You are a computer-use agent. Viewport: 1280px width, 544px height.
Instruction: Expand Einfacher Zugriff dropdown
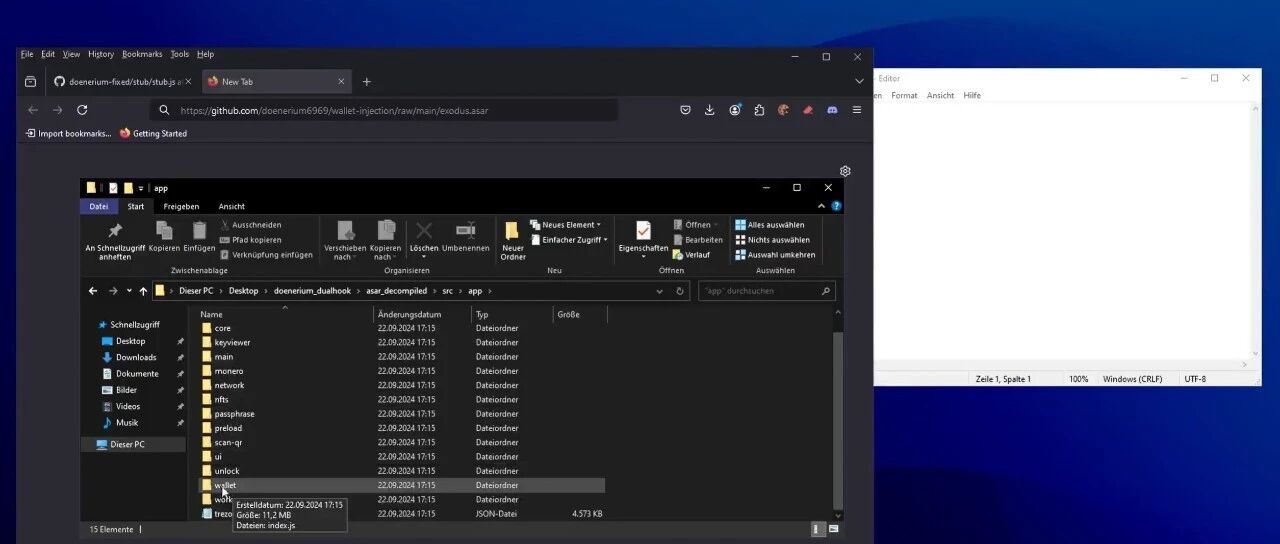(x=569, y=240)
